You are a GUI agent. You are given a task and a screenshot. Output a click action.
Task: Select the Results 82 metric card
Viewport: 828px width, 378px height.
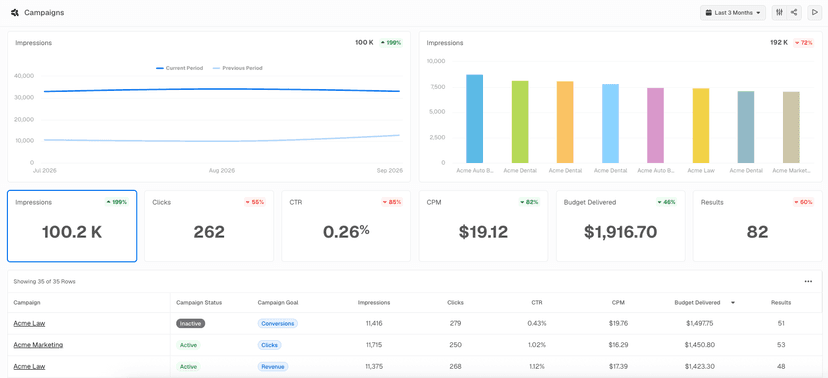click(x=758, y=226)
